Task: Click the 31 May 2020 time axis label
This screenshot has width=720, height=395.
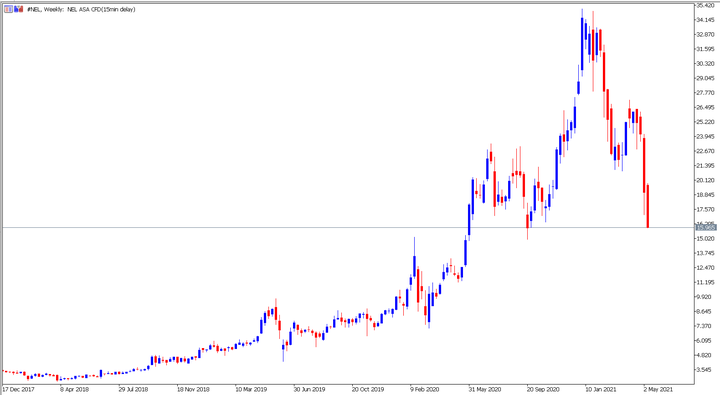Action: pos(484,389)
